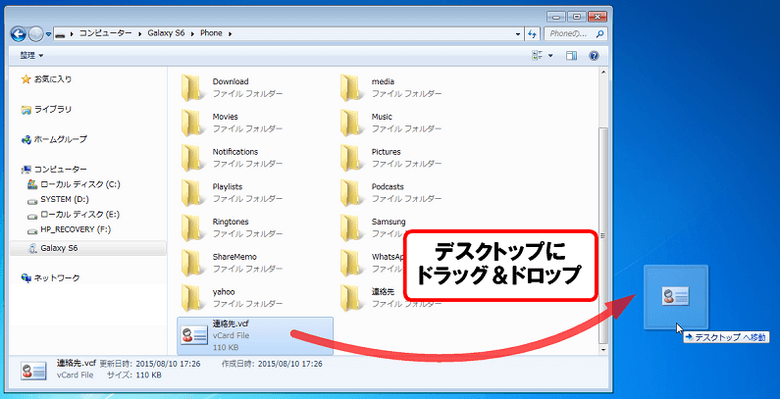
Task: Select the Playlists folder icon
Action: (x=193, y=193)
